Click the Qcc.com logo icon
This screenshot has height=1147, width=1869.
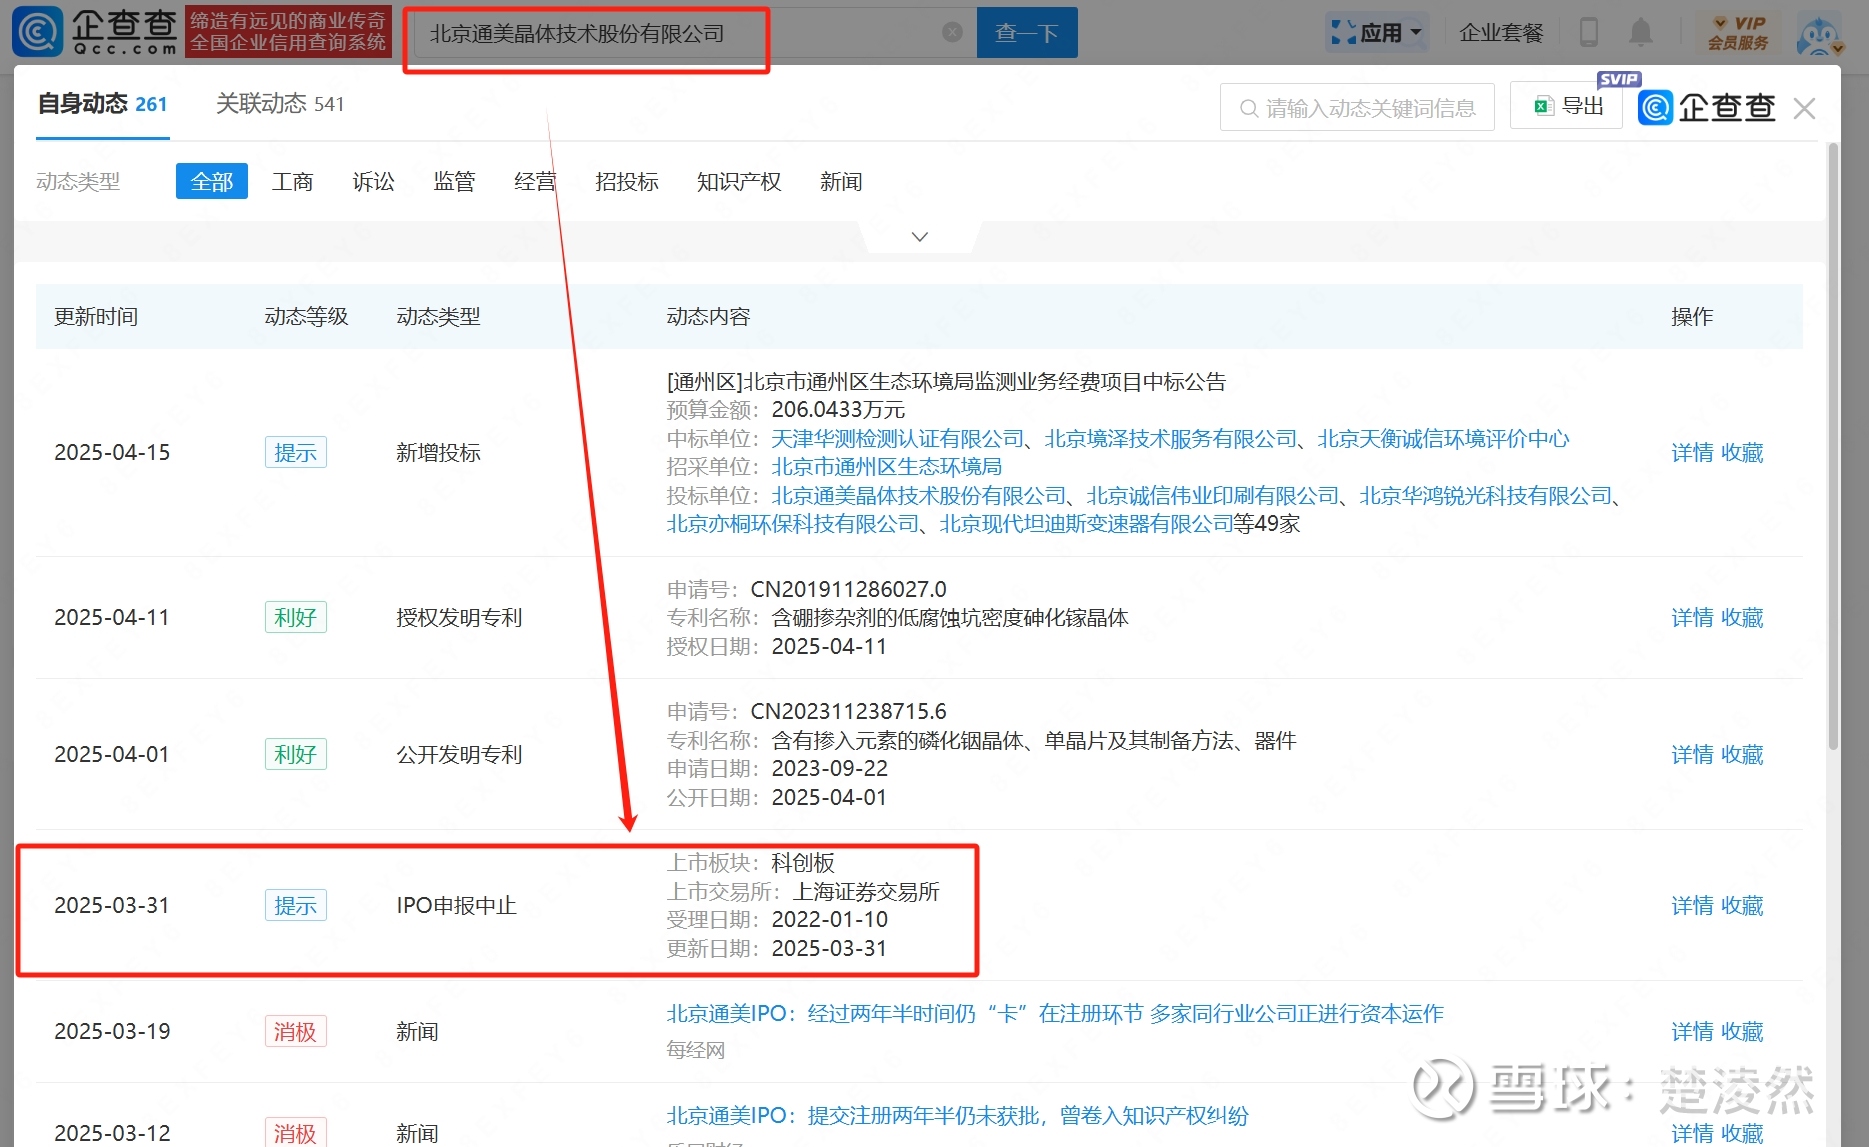pyautogui.click(x=38, y=32)
